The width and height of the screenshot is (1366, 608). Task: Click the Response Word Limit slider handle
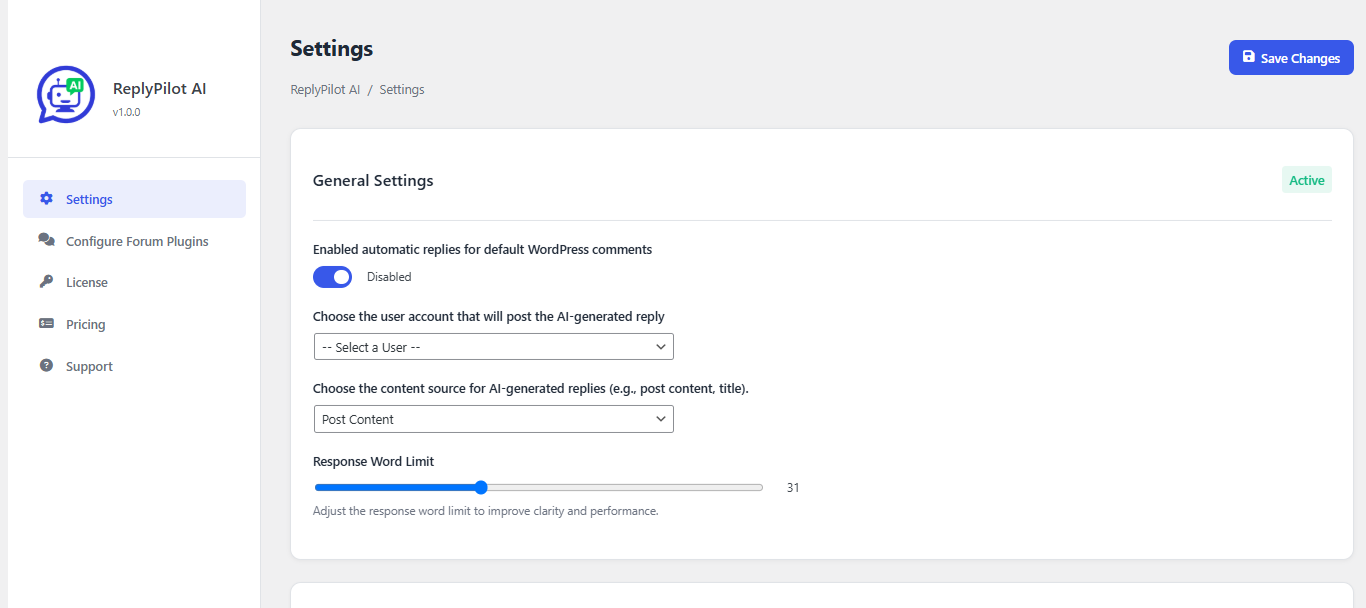tap(481, 488)
